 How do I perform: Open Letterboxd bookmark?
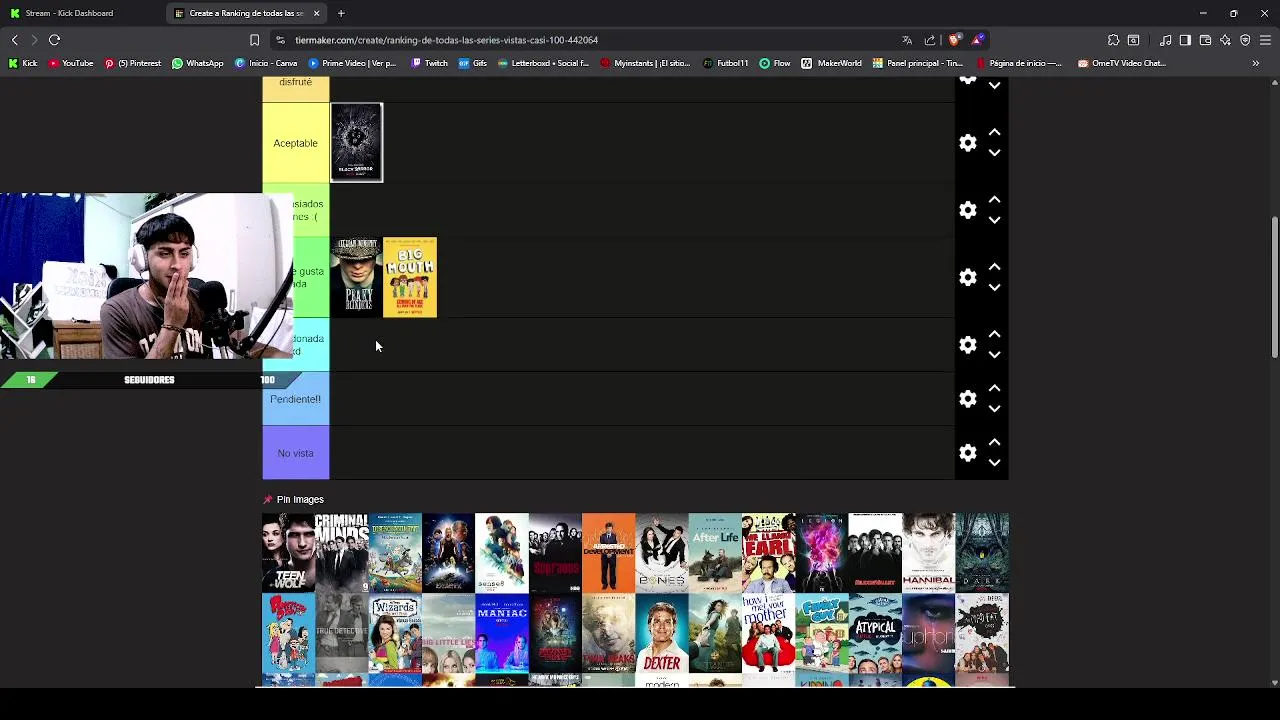coord(544,63)
